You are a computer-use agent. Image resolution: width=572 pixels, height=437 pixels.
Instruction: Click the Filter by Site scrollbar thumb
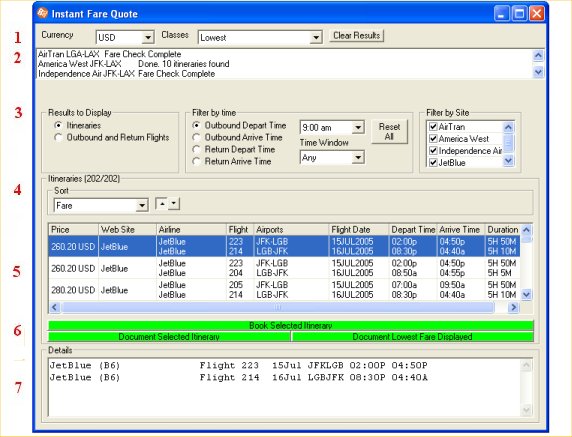click(508, 143)
